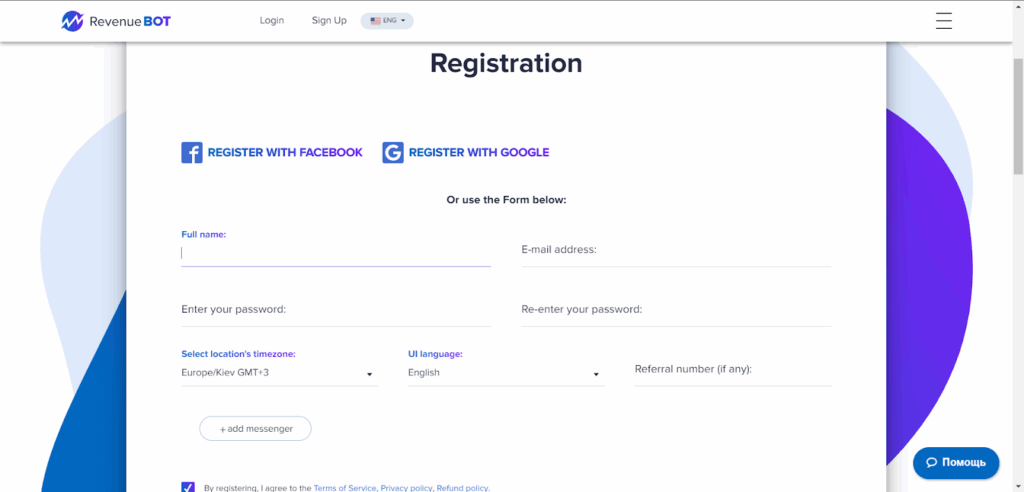Image resolution: width=1024 pixels, height=492 pixels.
Task: Click the RevenueBOT logo icon
Action: [72, 21]
